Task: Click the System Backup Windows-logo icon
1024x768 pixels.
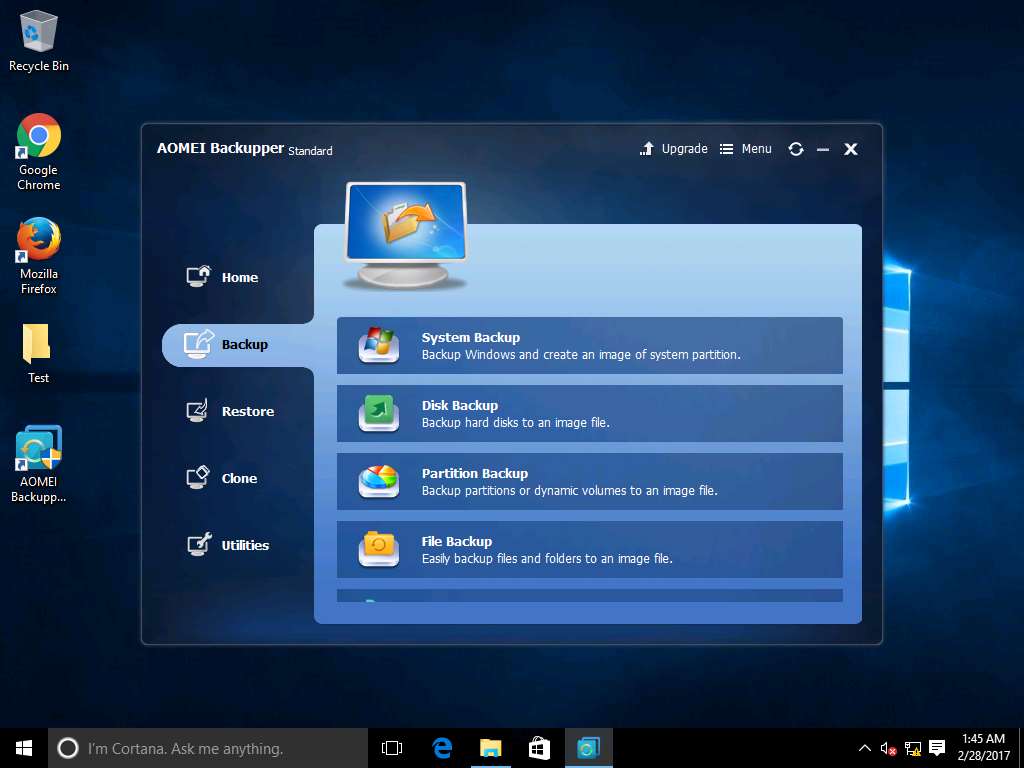Action: 379,345
